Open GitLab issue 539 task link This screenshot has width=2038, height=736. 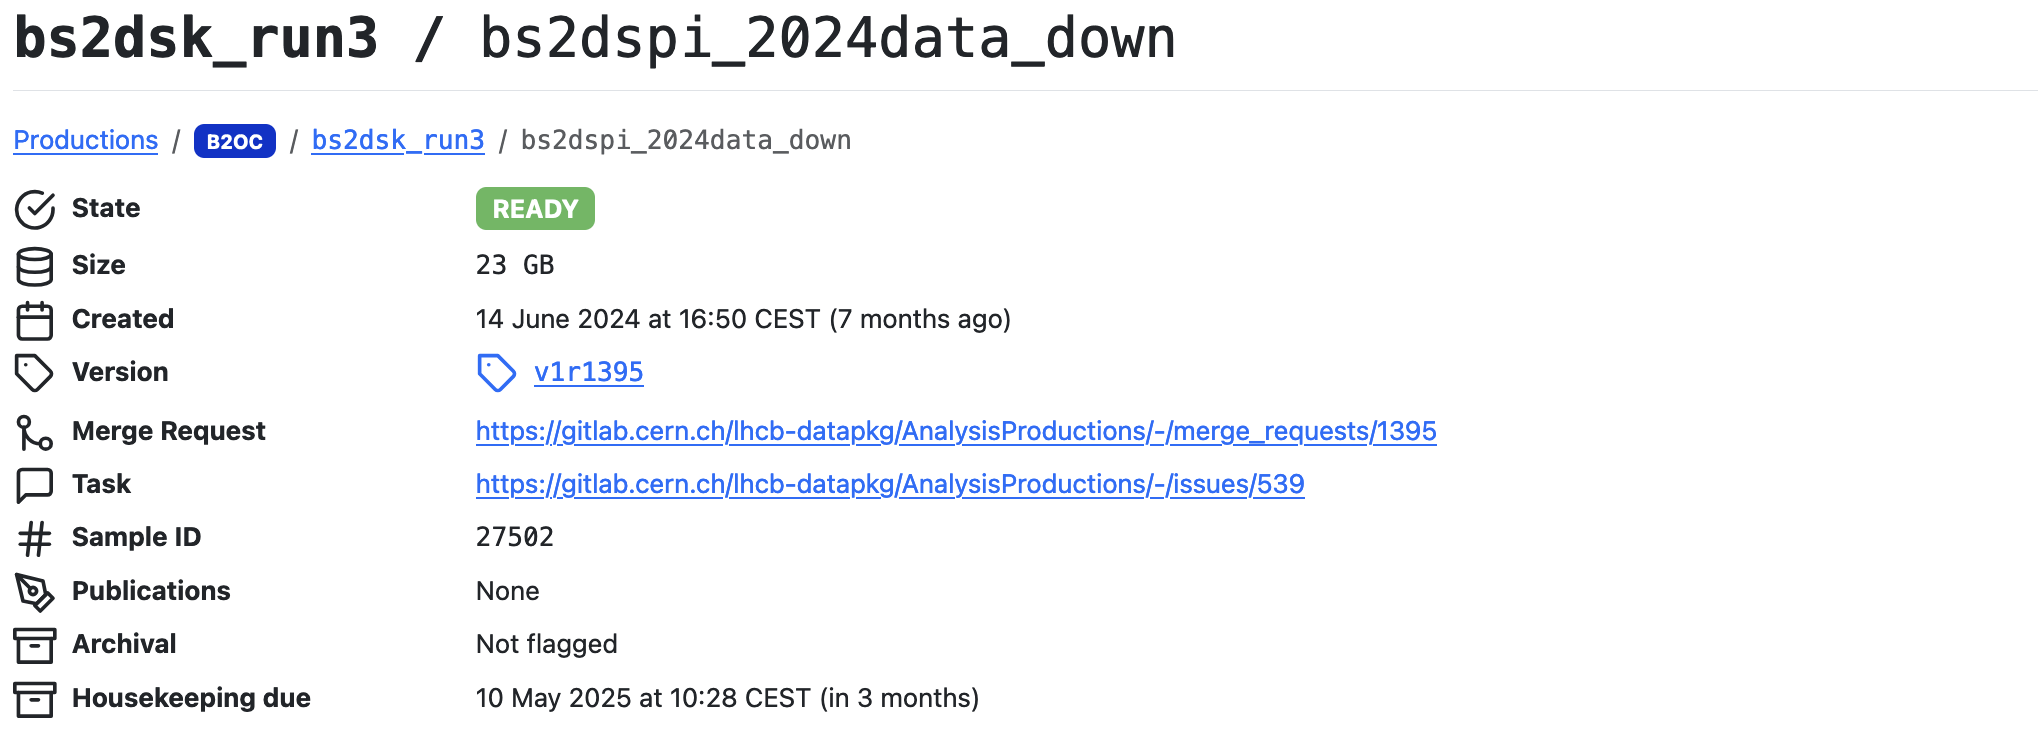[x=890, y=485]
